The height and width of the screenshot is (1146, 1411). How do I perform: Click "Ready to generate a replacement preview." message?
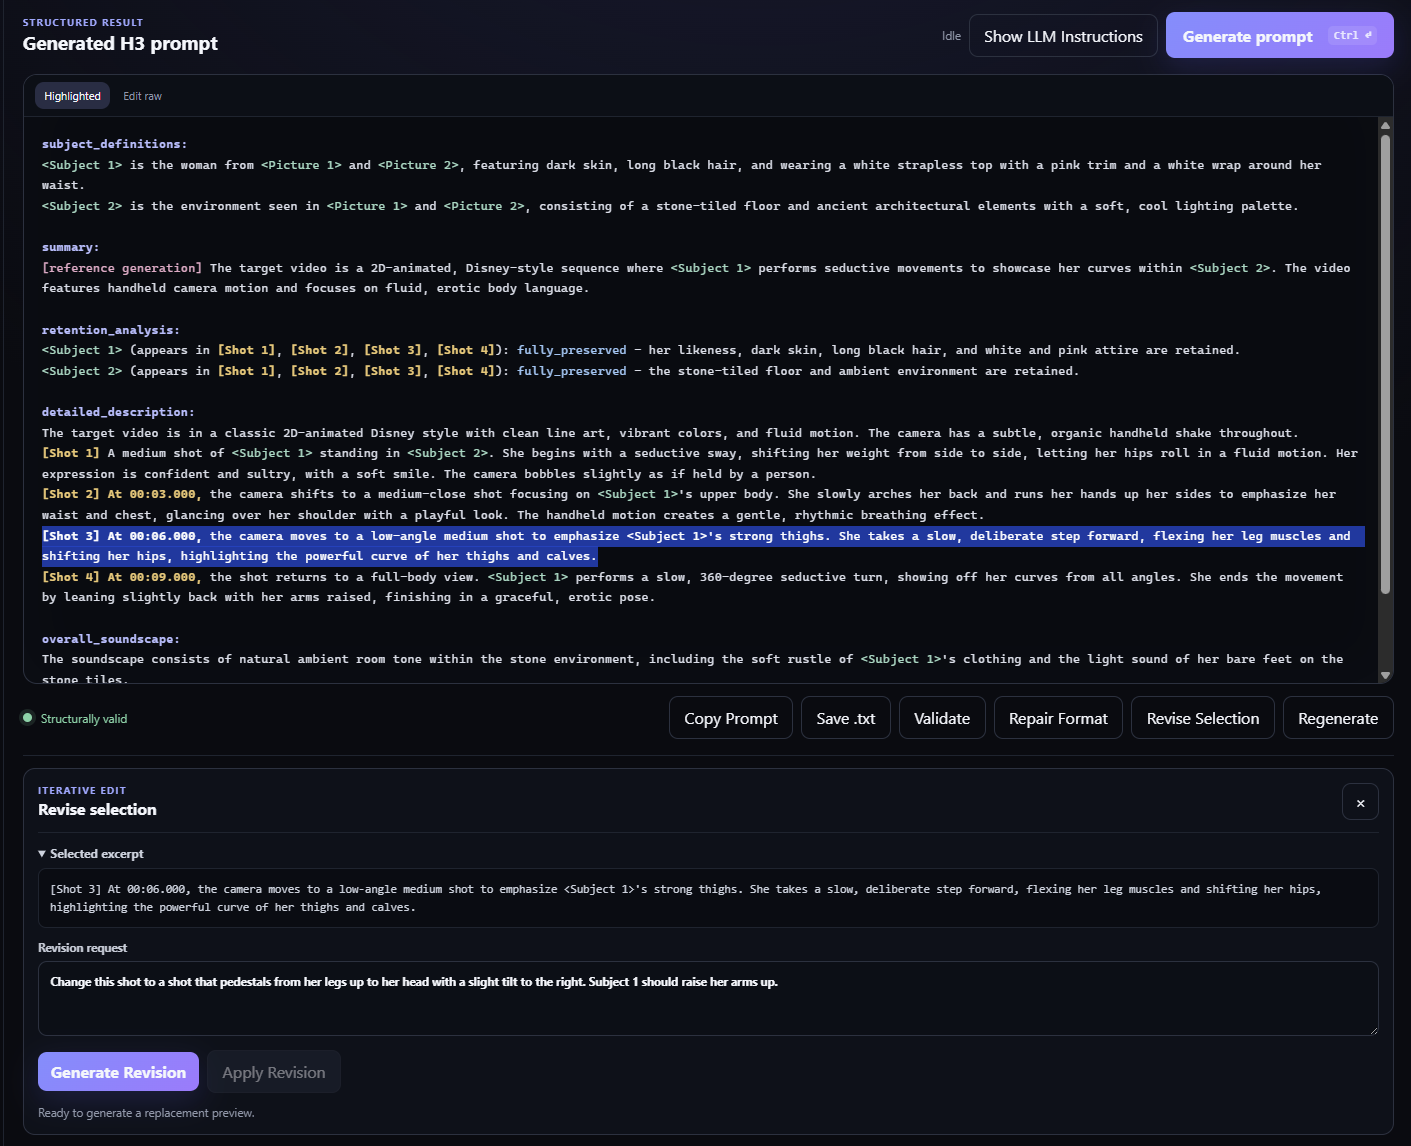(146, 1113)
